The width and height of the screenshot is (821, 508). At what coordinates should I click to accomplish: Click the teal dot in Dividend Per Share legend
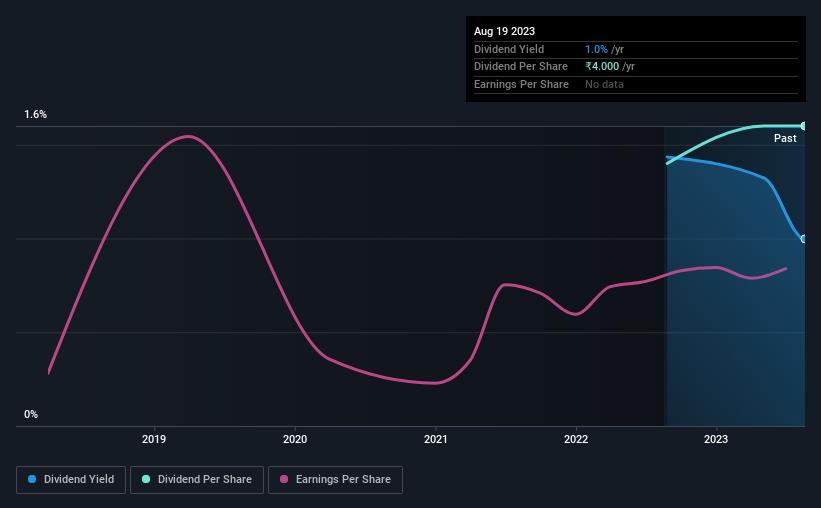146,480
